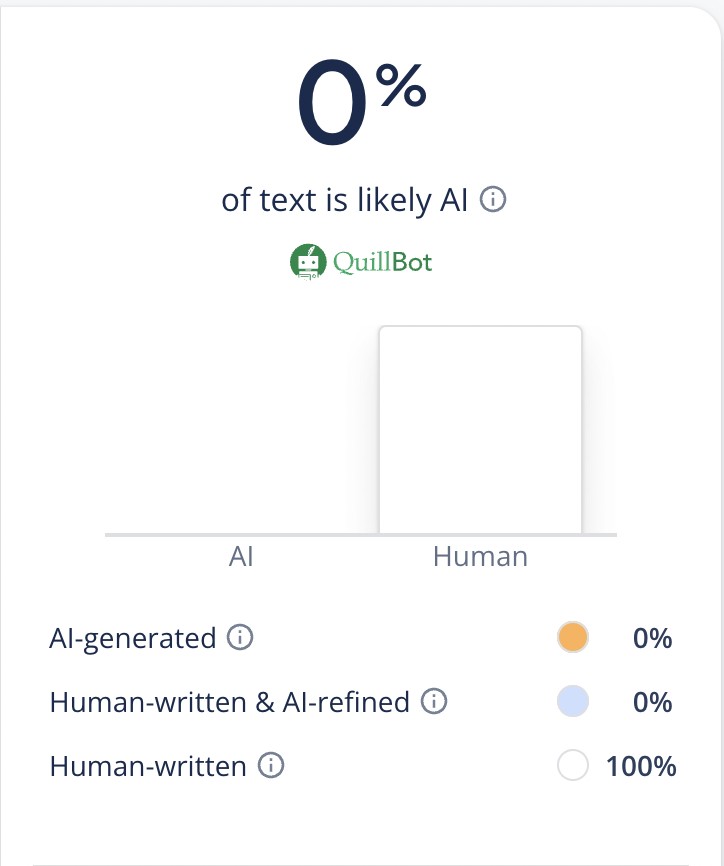Click info icon beside Human-written label
Screen dimensions: 724x866
(270, 767)
